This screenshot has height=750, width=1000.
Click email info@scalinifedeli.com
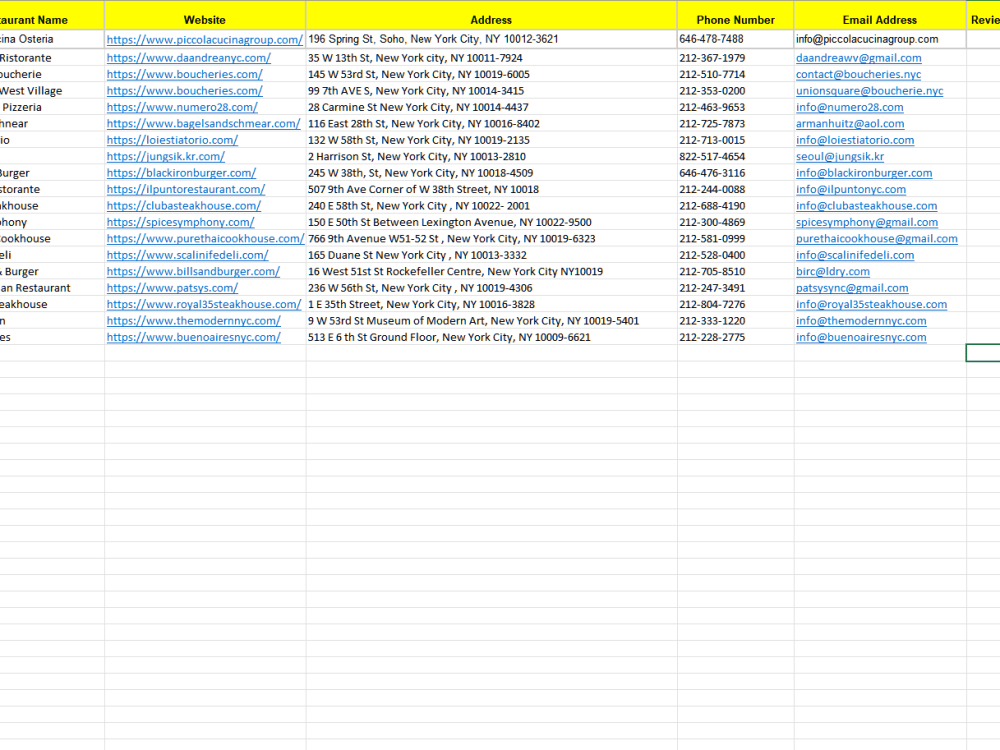tap(855, 256)
